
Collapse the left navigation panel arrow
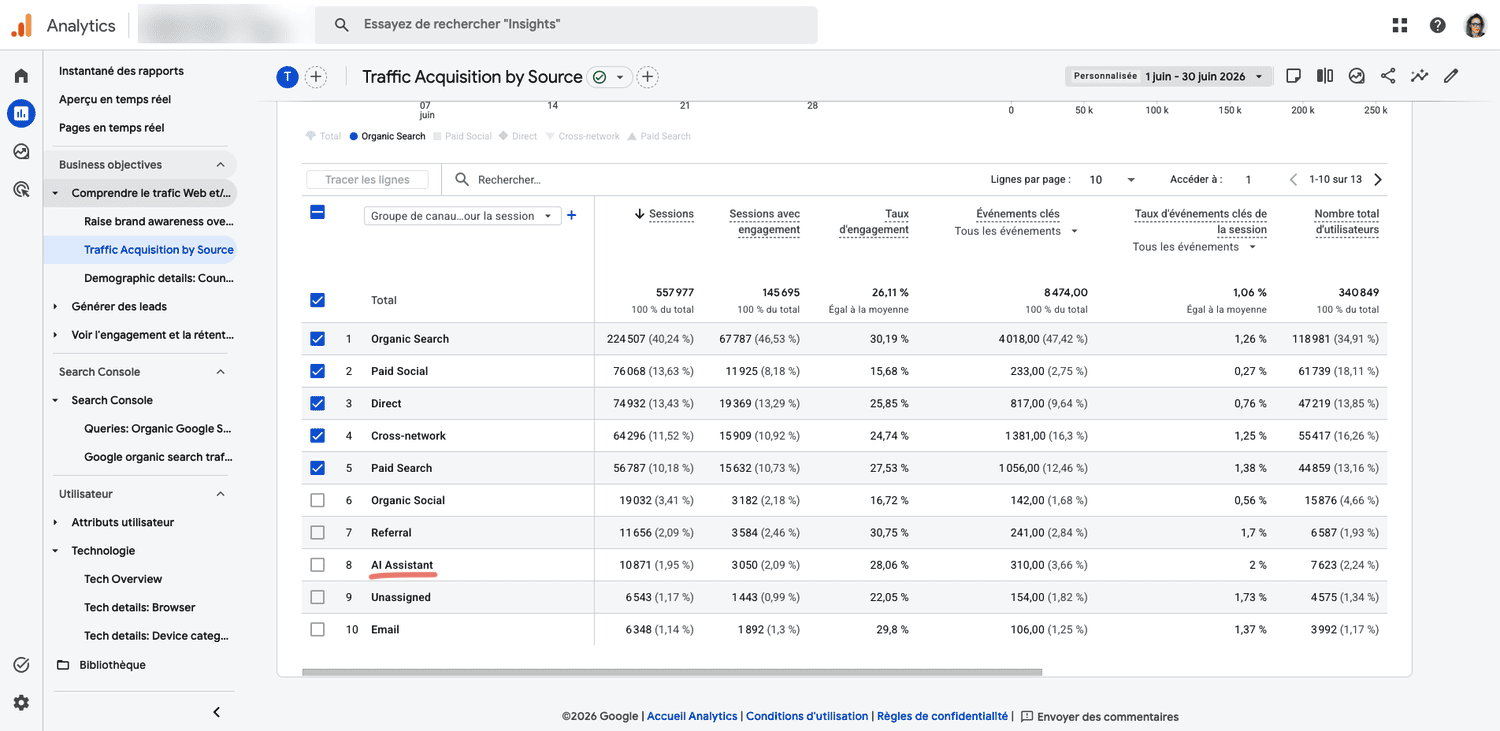(x=217, y=712)
